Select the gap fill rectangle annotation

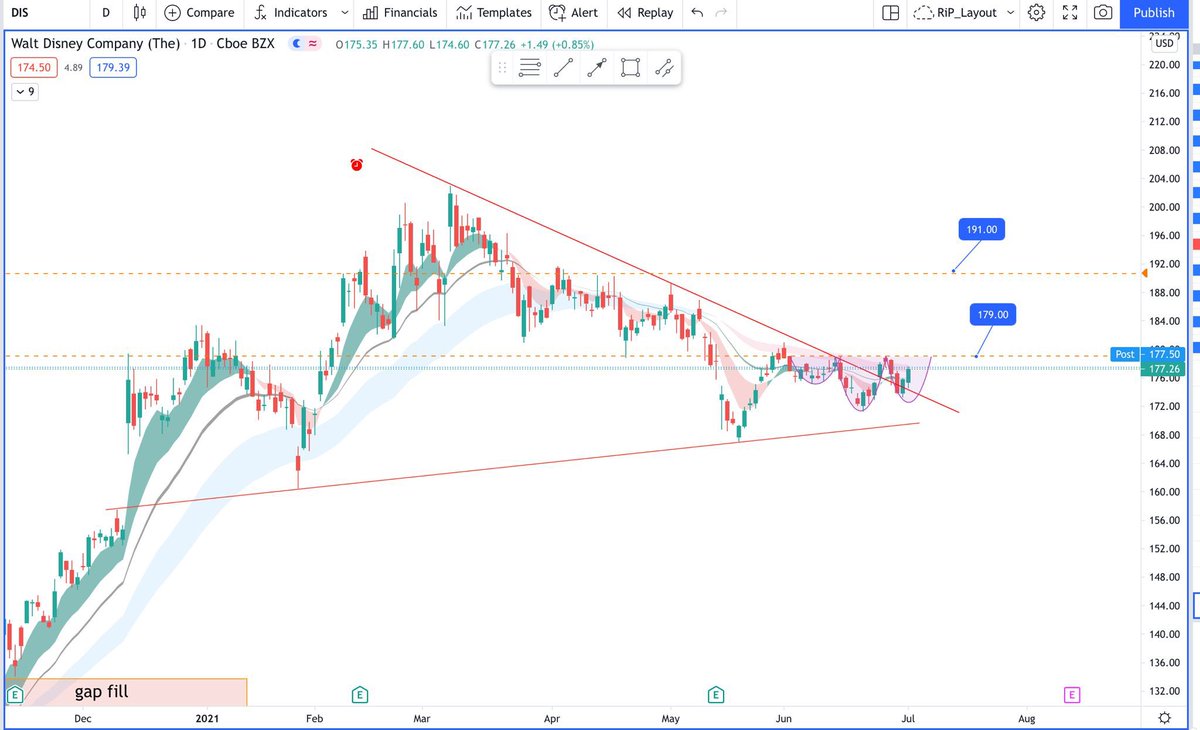coord(128,692)
